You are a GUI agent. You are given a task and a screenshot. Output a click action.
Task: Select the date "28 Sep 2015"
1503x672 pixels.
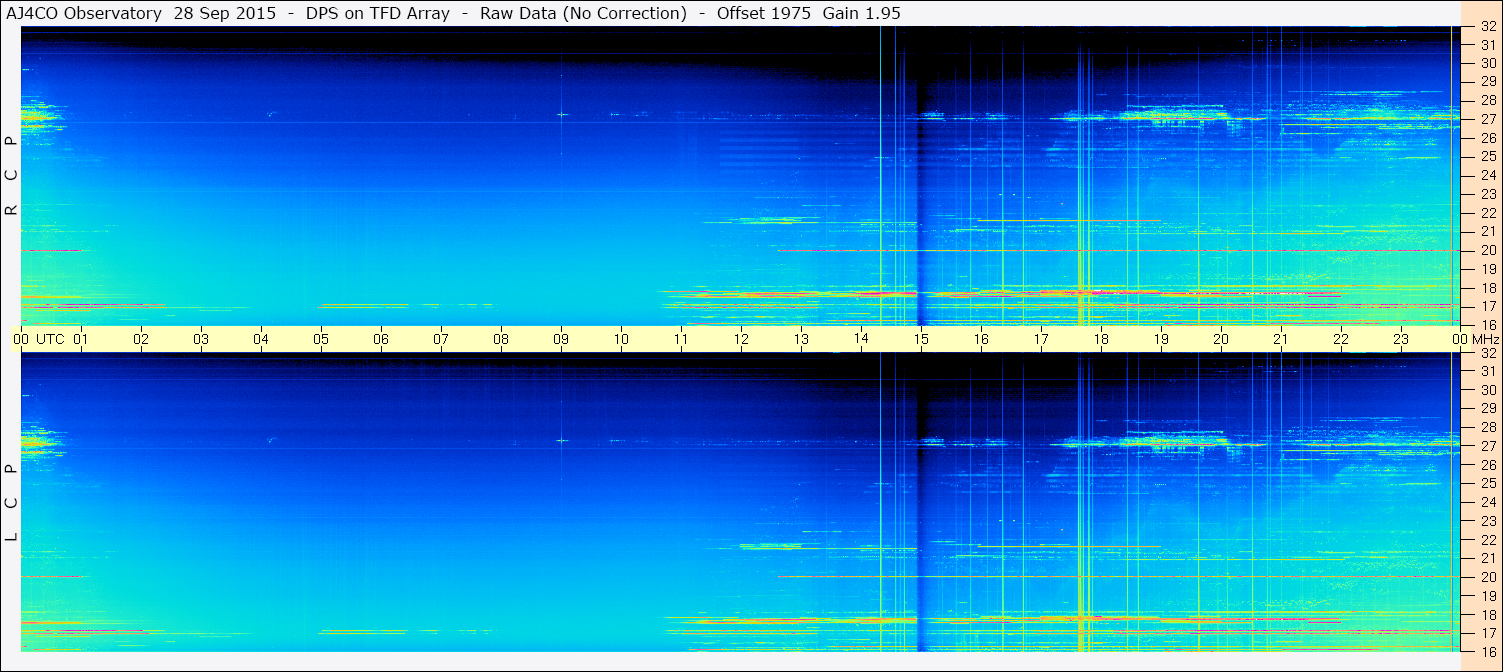tap(224, 12)
